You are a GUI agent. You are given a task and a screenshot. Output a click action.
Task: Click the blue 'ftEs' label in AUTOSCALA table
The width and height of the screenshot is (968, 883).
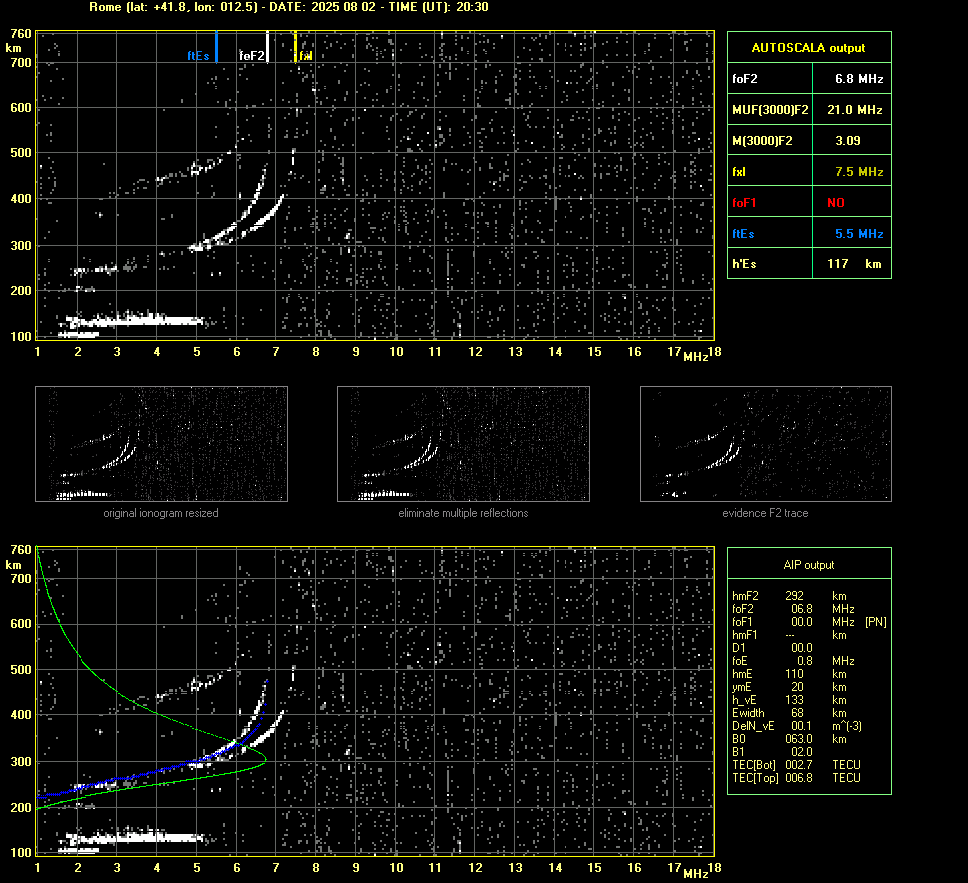point(743,233)
